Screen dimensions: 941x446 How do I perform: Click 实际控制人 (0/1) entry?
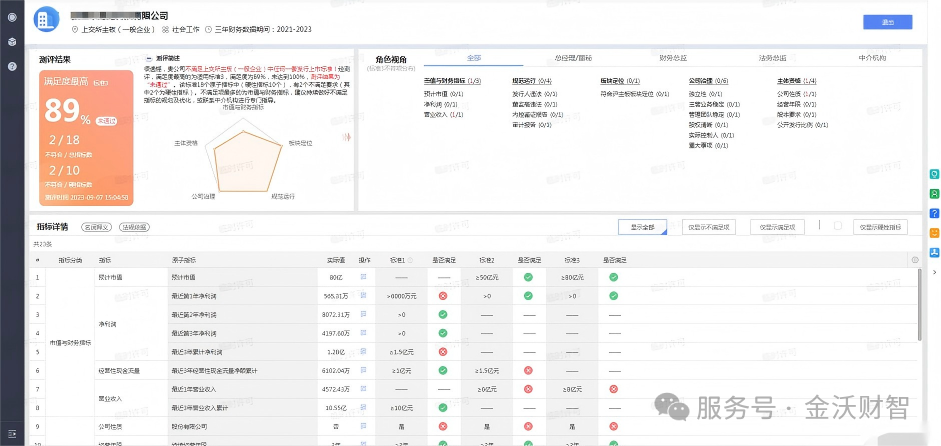click(712, 135)
